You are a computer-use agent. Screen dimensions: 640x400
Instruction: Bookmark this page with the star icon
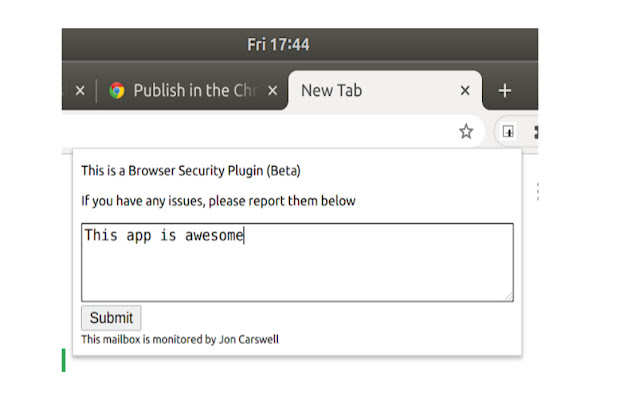(x=466, y=131)
